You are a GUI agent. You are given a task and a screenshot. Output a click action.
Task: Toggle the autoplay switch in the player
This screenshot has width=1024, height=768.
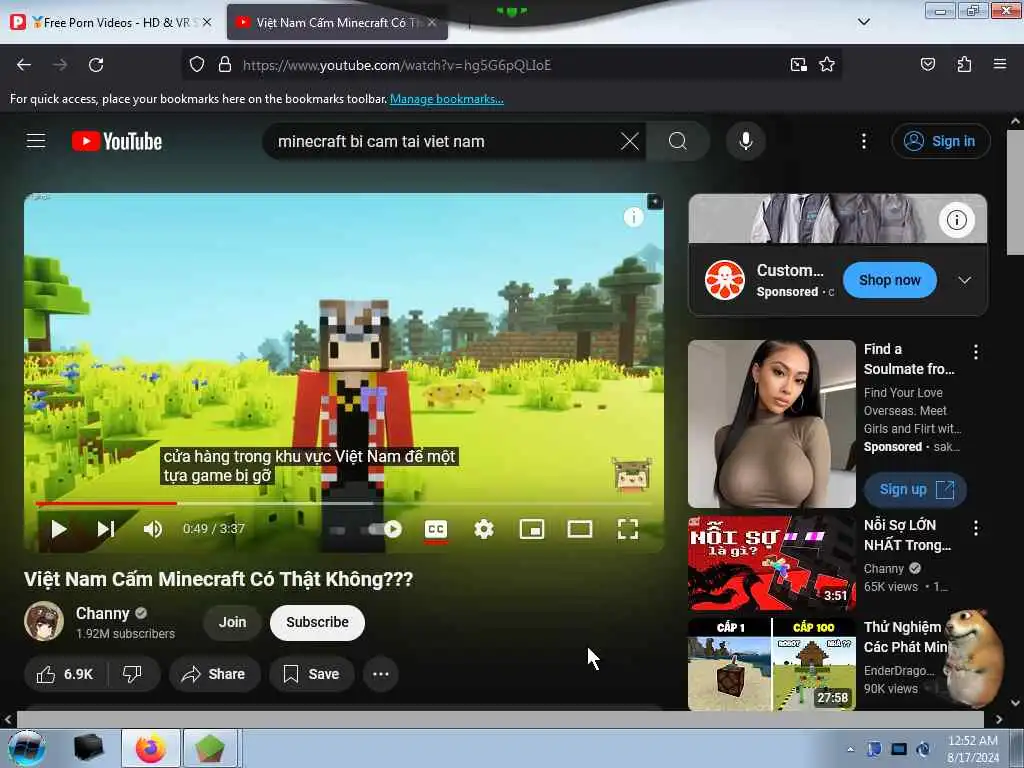(384, 529)
